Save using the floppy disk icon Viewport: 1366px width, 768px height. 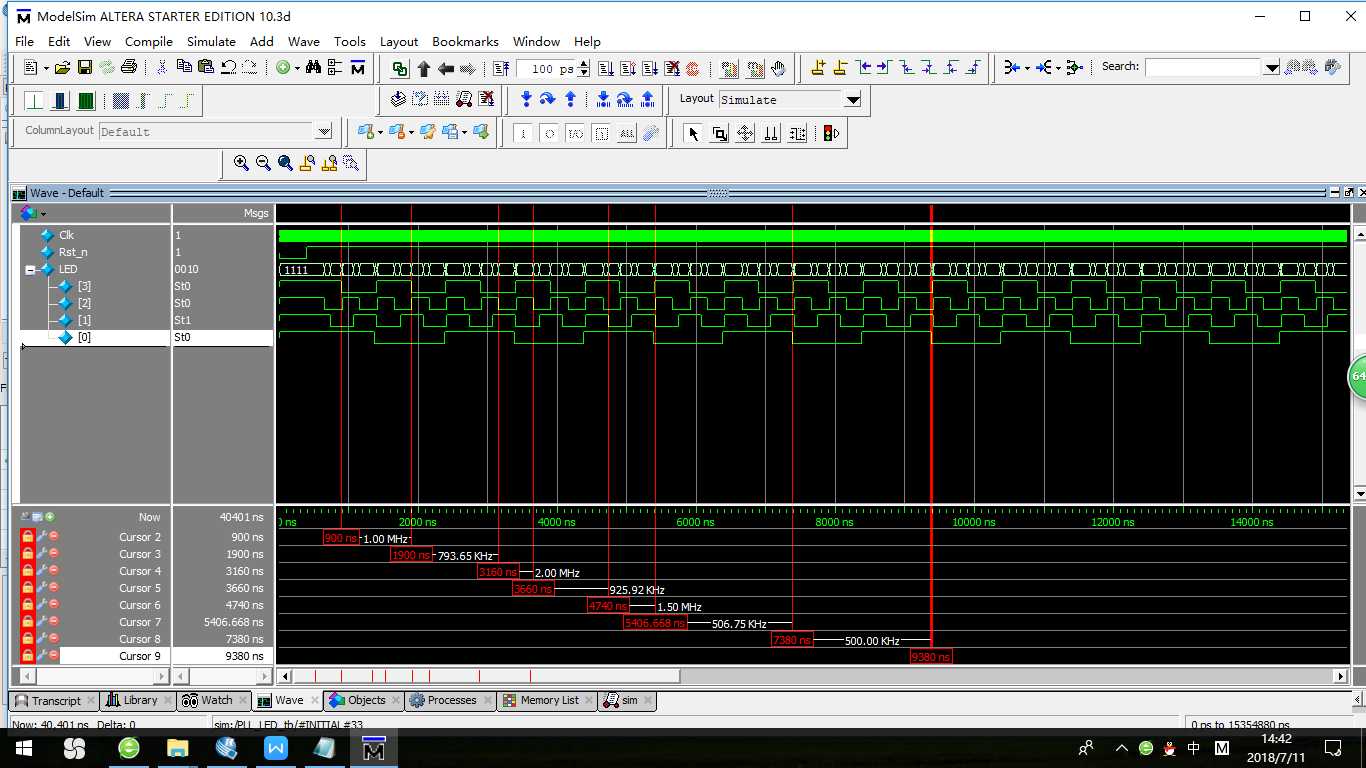(x=85, y=68)
